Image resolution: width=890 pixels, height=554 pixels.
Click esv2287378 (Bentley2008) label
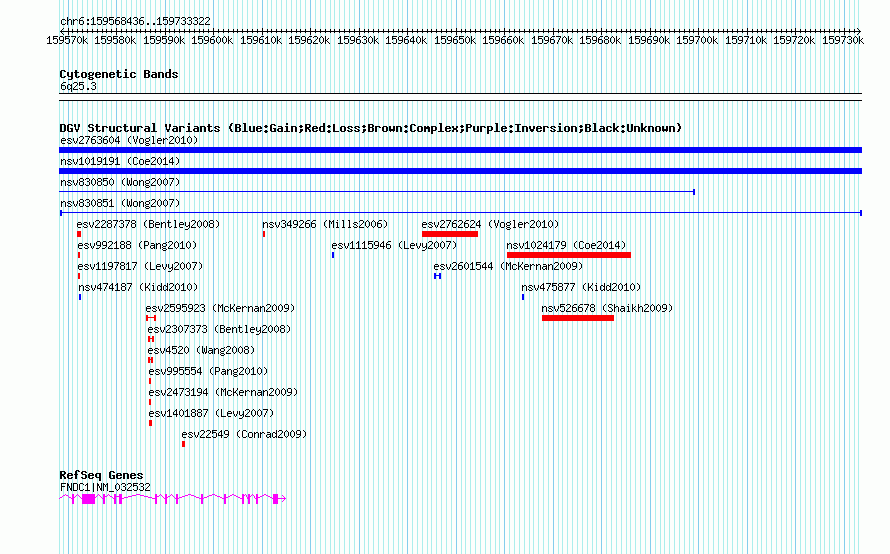(148, 224)
